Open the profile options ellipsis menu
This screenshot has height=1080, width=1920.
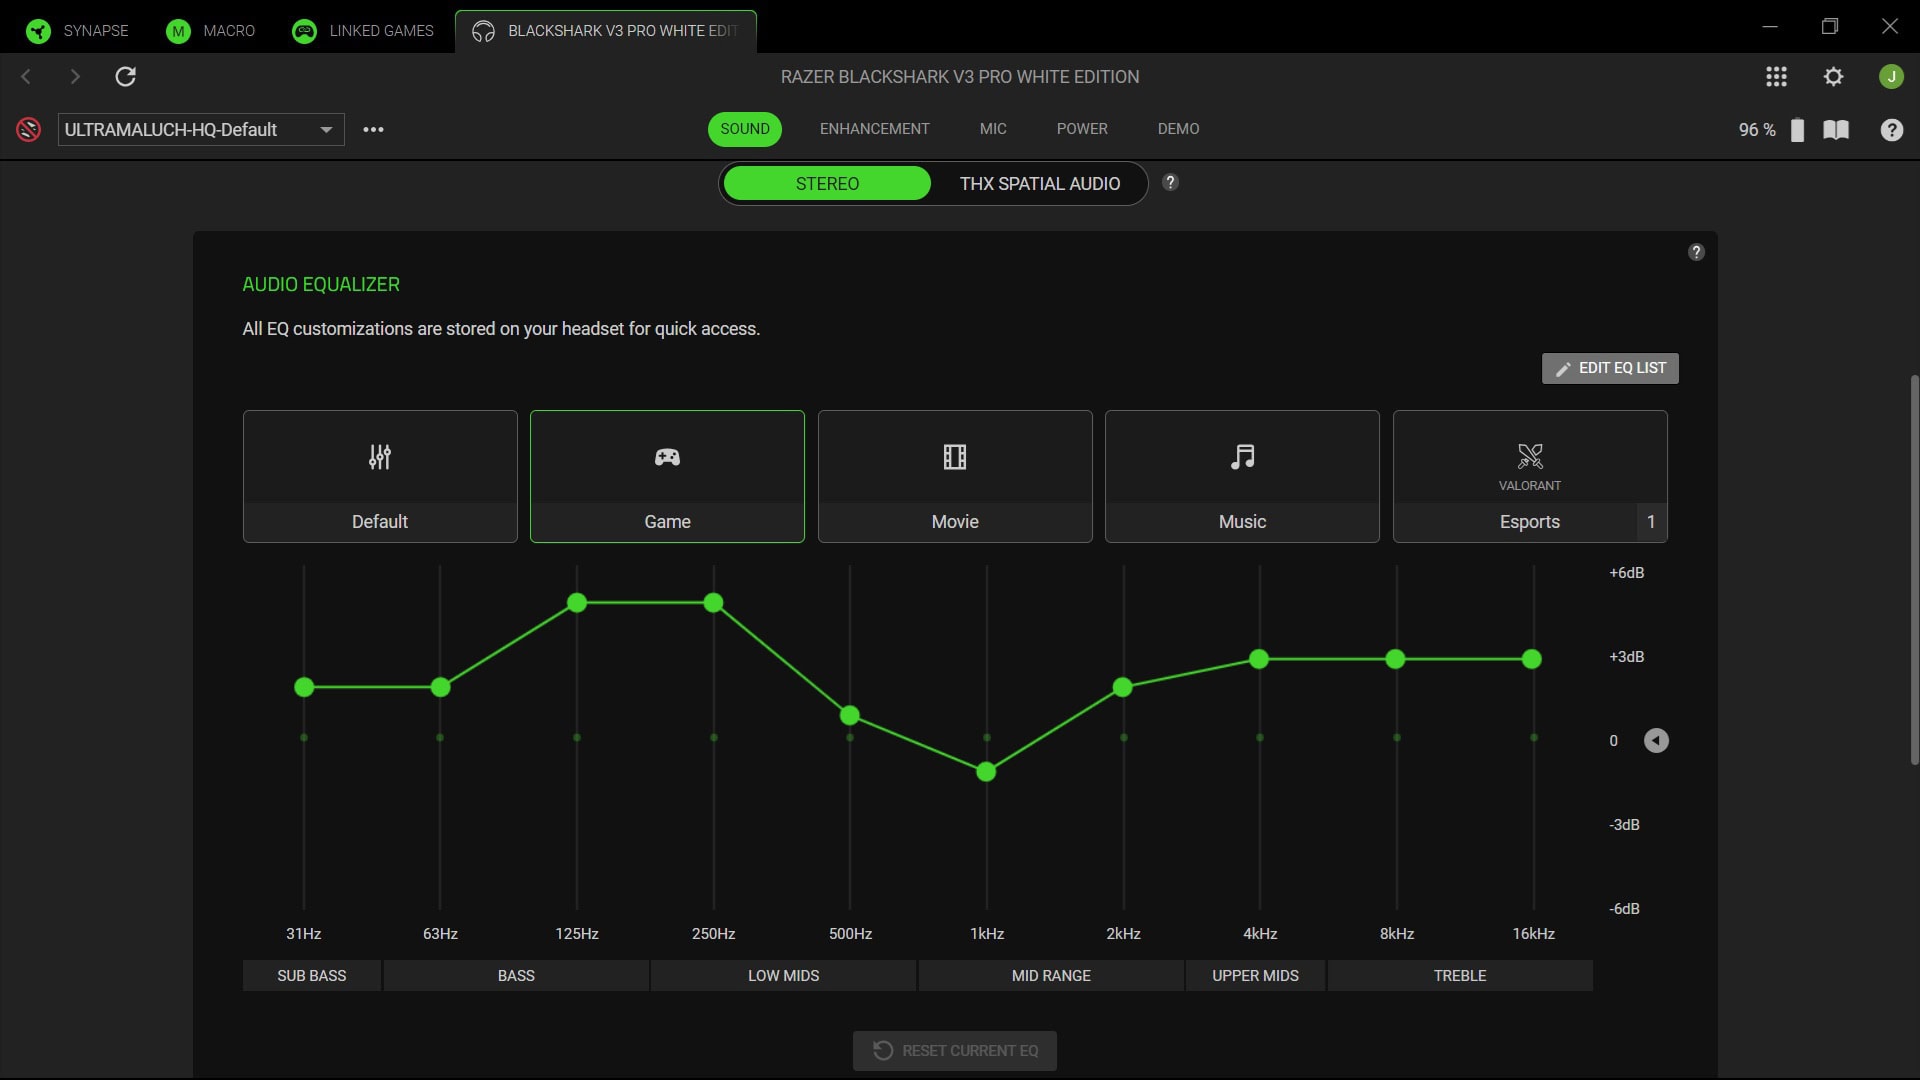coord(373,129)
